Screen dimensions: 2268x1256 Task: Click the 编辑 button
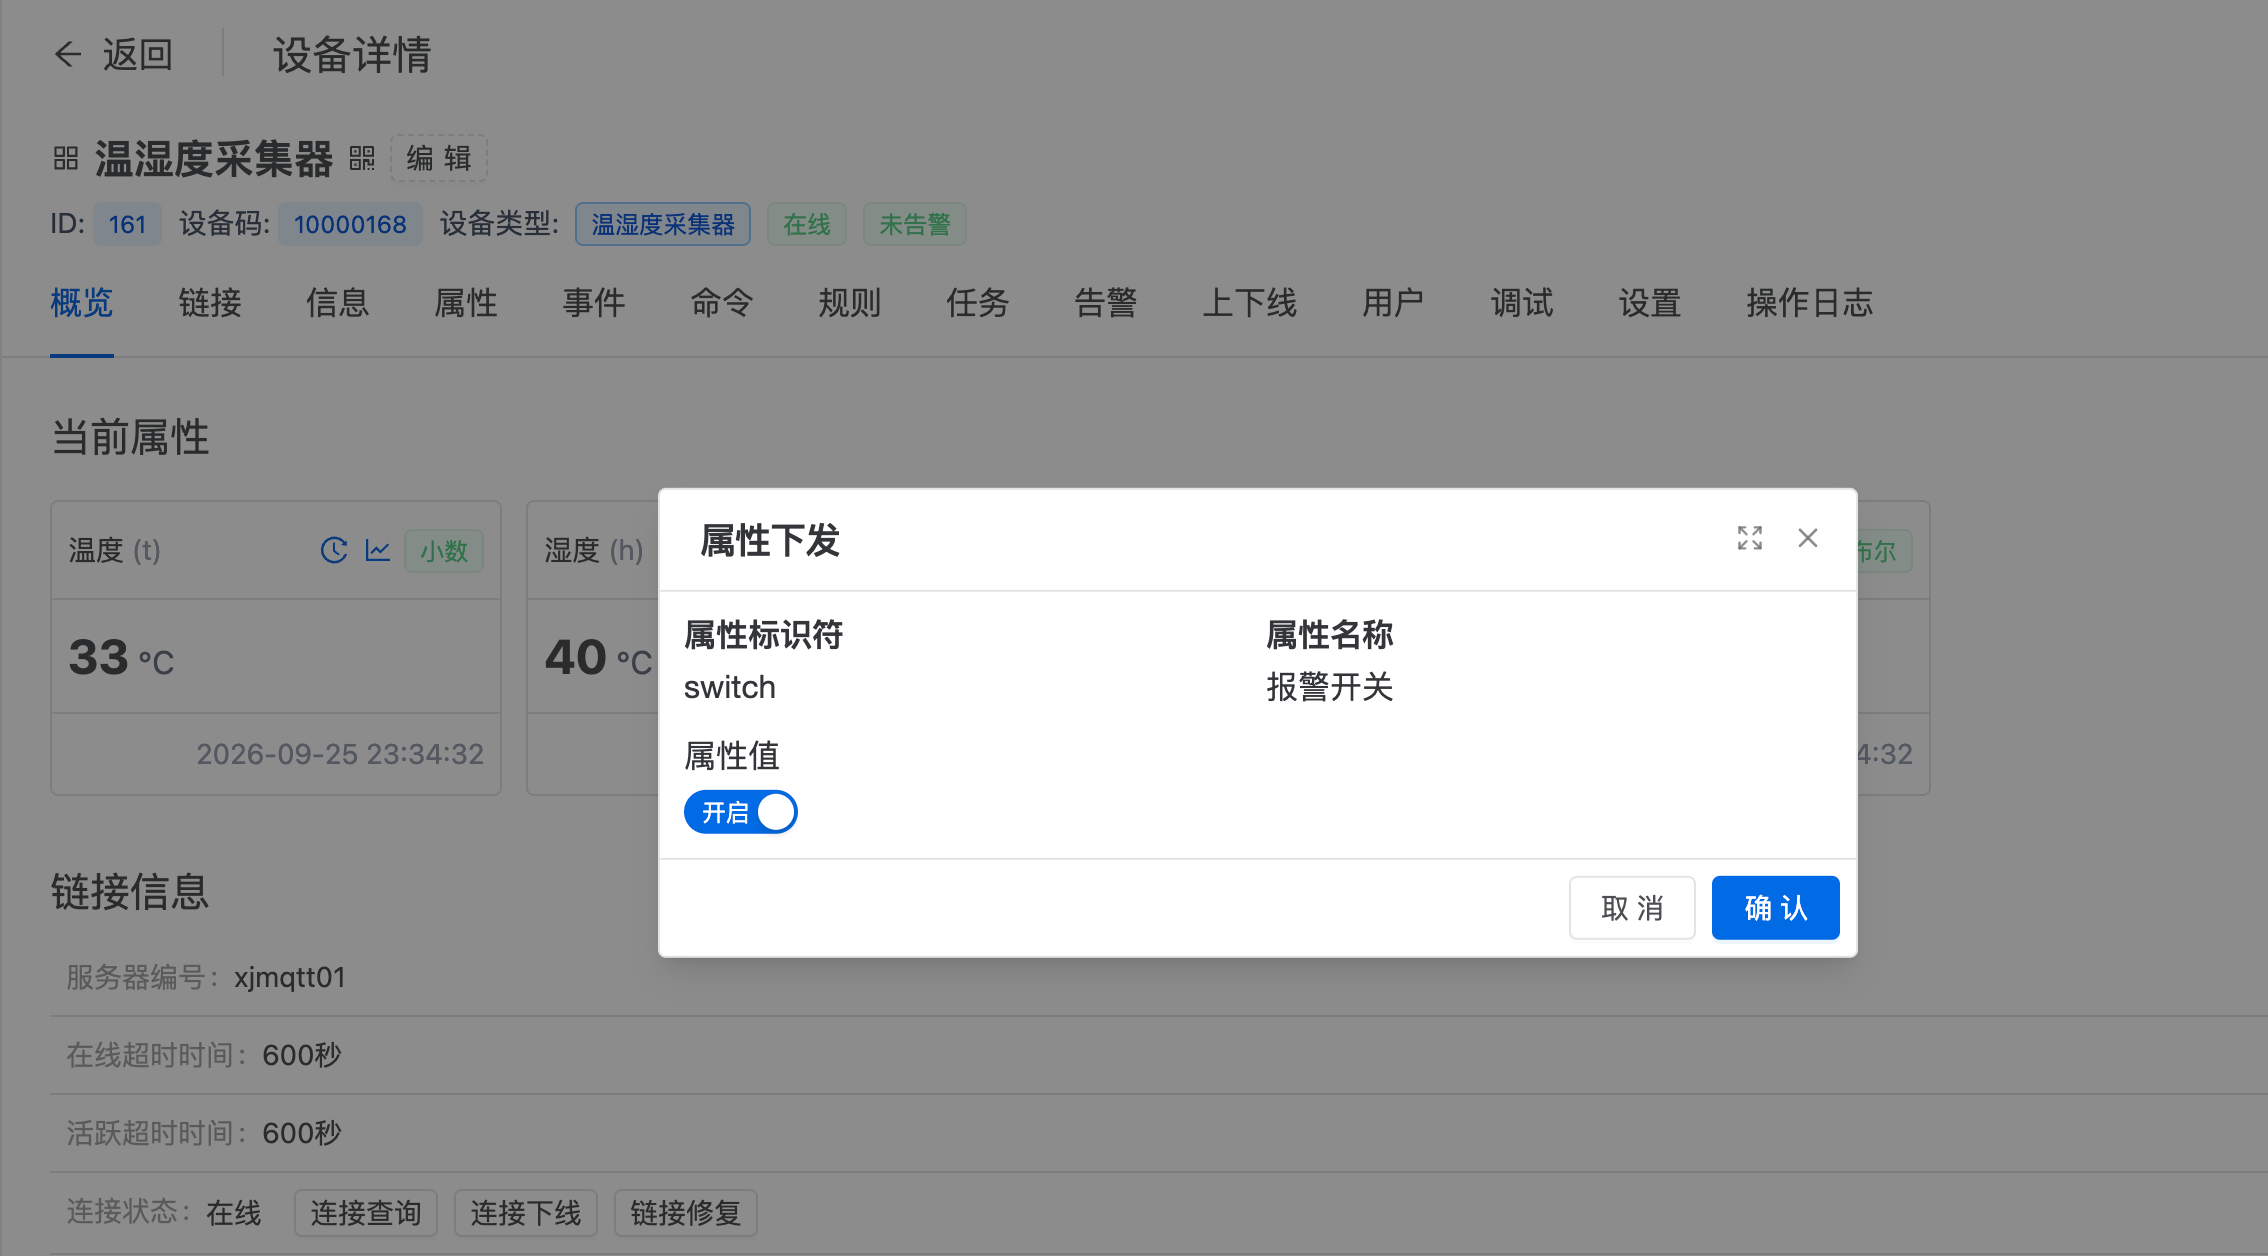pos(439,158)
